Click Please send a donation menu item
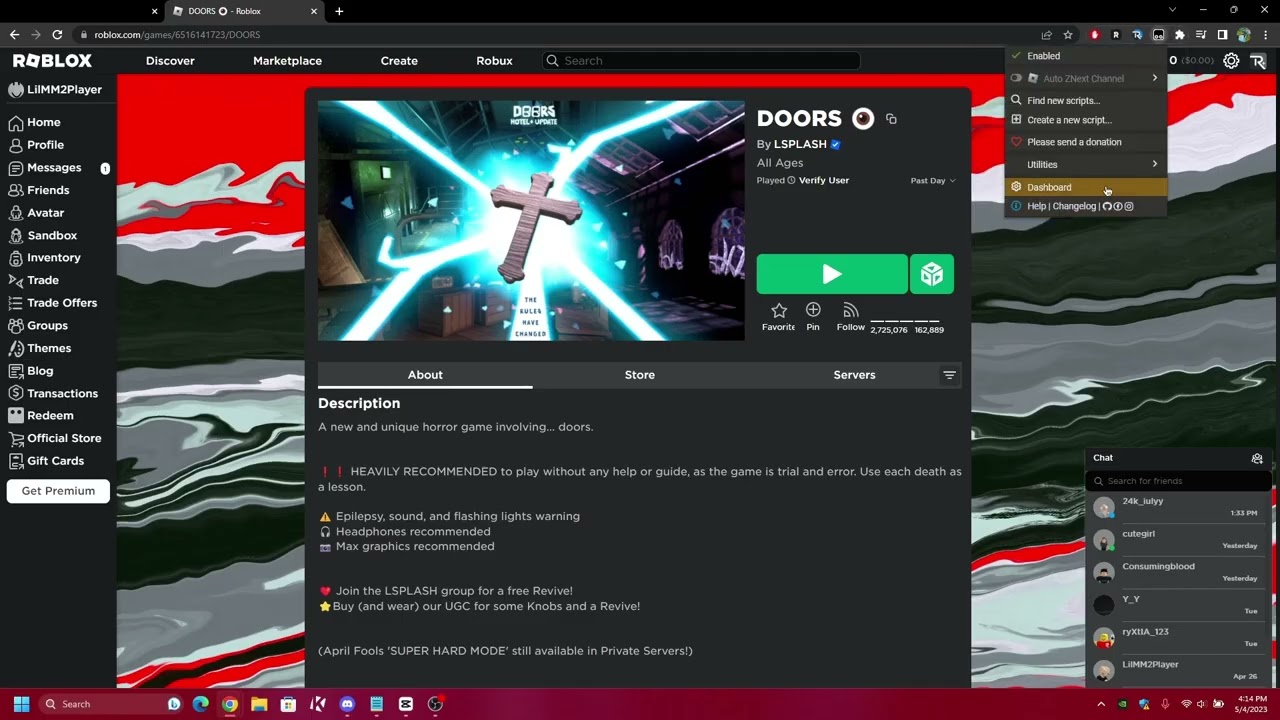The image size is (1280, 720). tap(1086, 142)
